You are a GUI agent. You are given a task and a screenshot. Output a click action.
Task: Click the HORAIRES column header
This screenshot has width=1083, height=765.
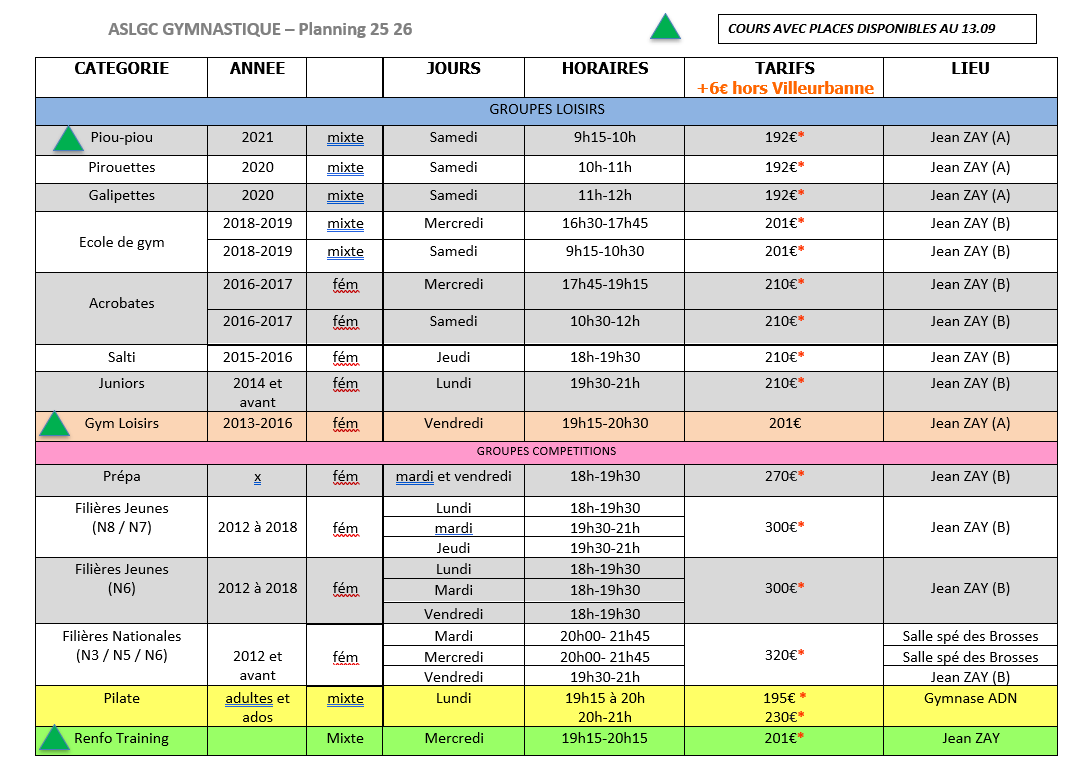[x=604, y=69]
